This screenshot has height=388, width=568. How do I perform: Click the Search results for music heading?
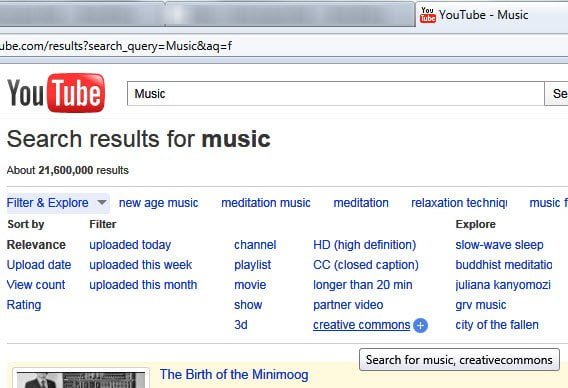click(138, 139)
